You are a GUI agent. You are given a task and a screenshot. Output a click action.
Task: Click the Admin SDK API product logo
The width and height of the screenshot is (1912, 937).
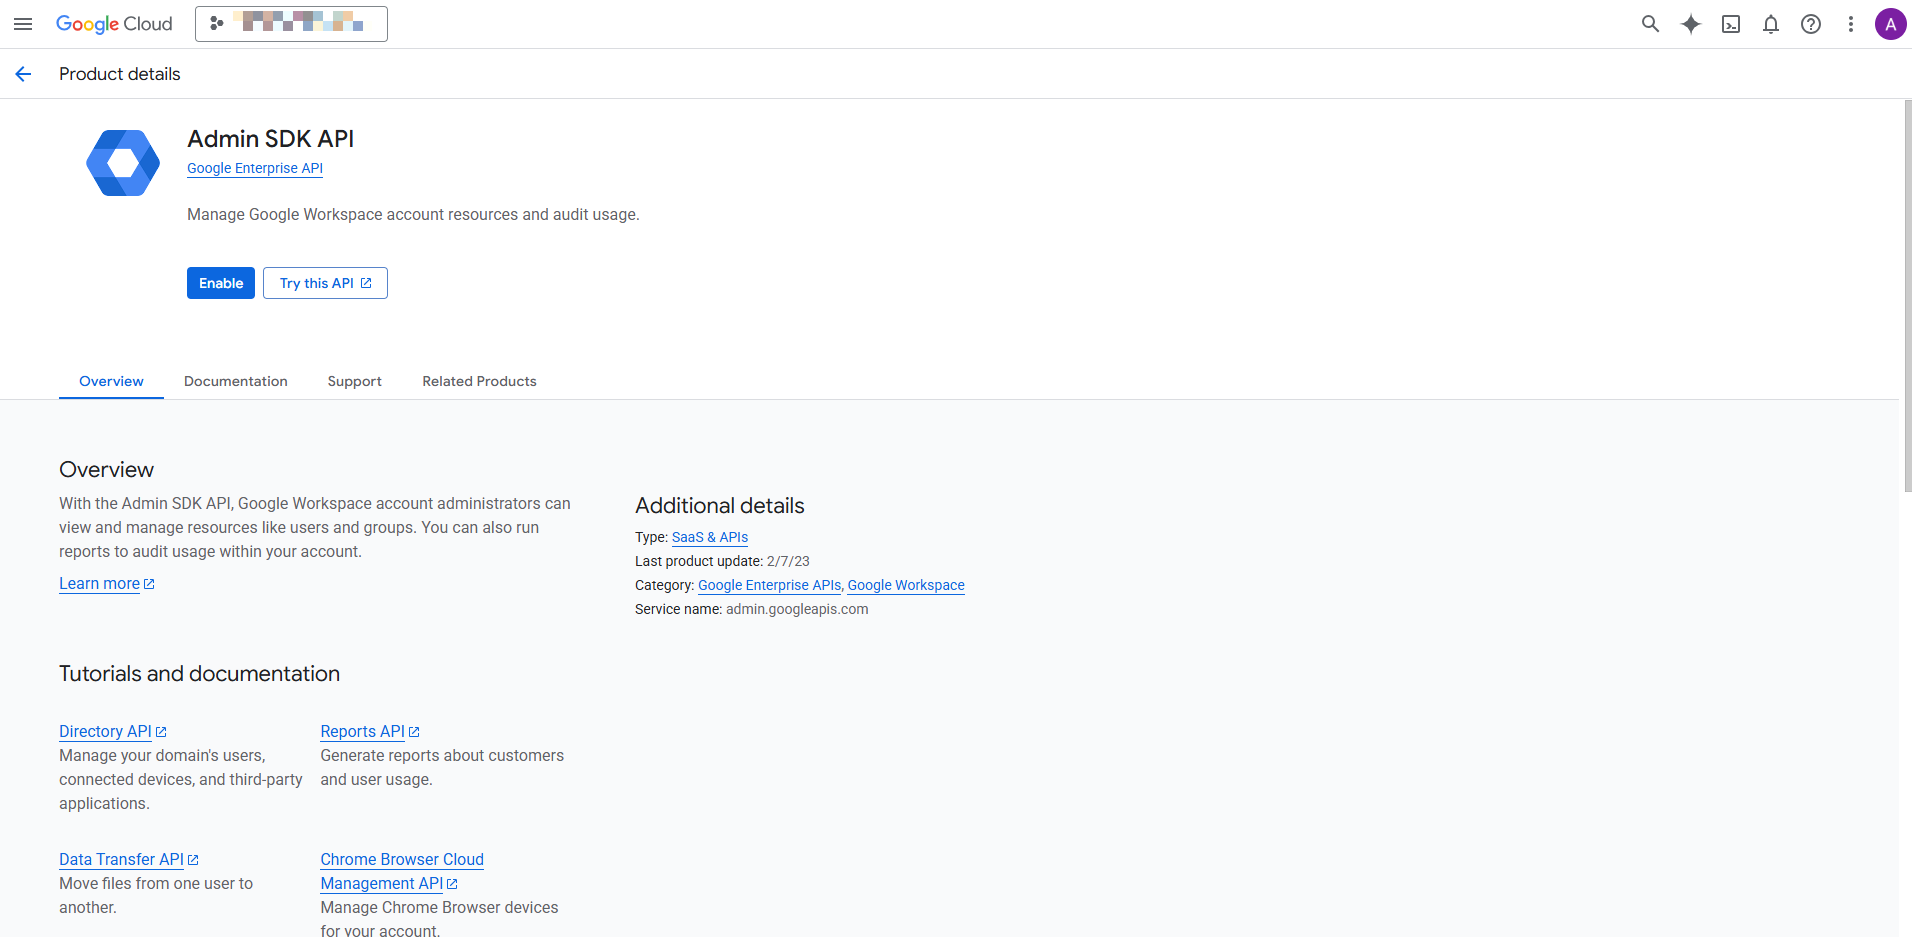(x=123, y=163)
